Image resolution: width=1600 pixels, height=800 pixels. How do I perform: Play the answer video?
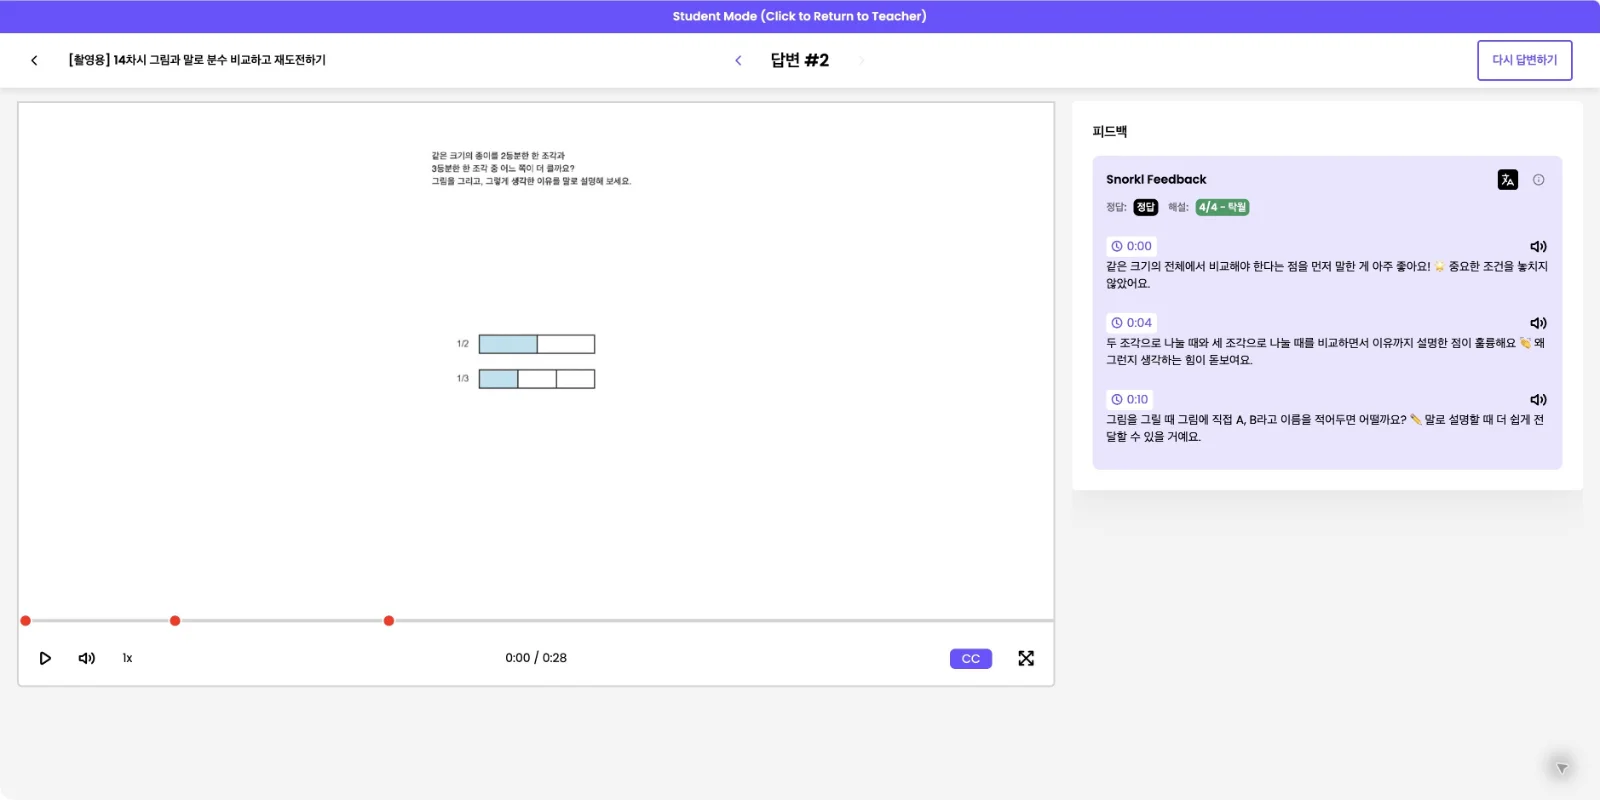pos(45,658)
